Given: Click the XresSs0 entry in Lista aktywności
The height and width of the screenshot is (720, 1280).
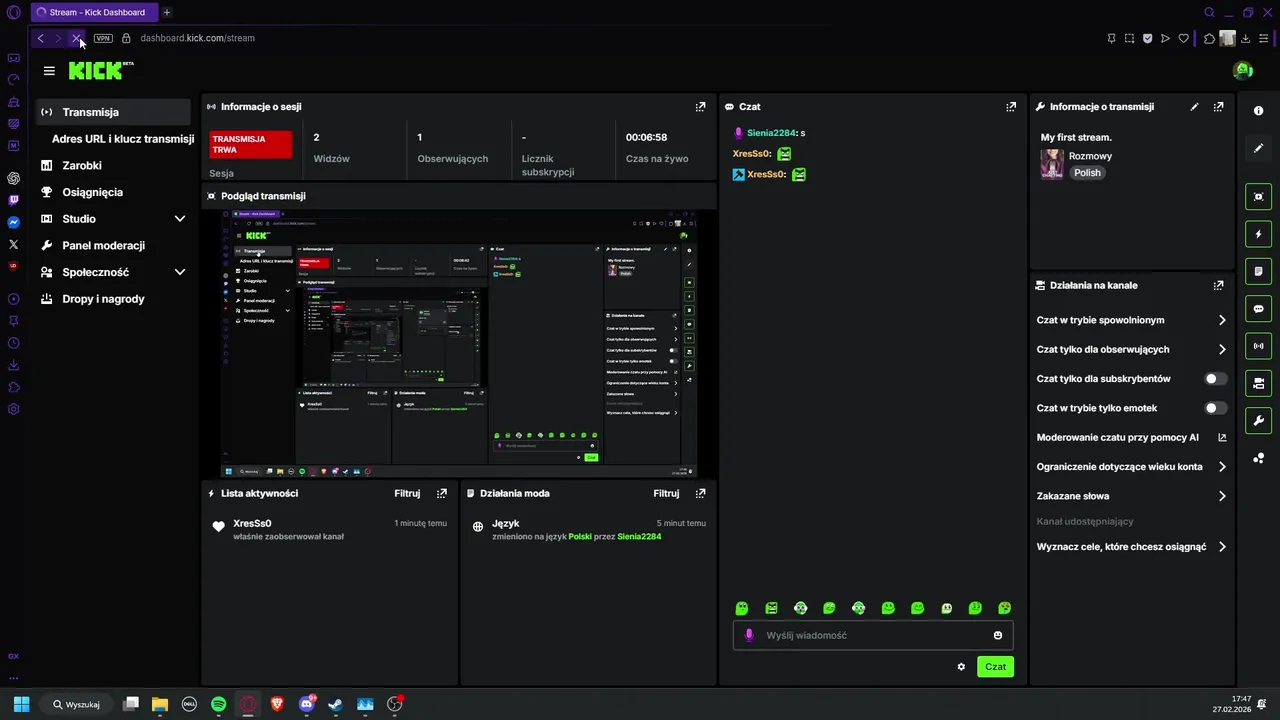Looking at the screenshot, I should 330,529.
